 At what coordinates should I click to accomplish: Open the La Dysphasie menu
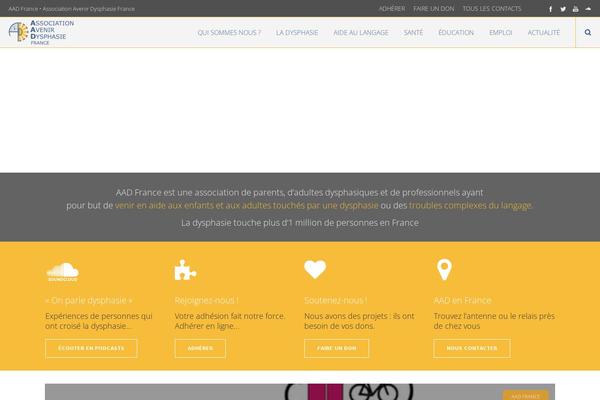297,33
